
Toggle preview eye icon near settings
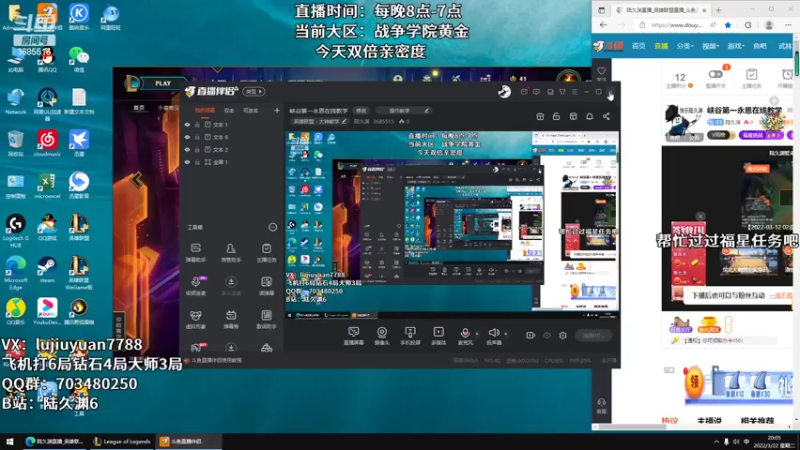click(x=547, y=335)
